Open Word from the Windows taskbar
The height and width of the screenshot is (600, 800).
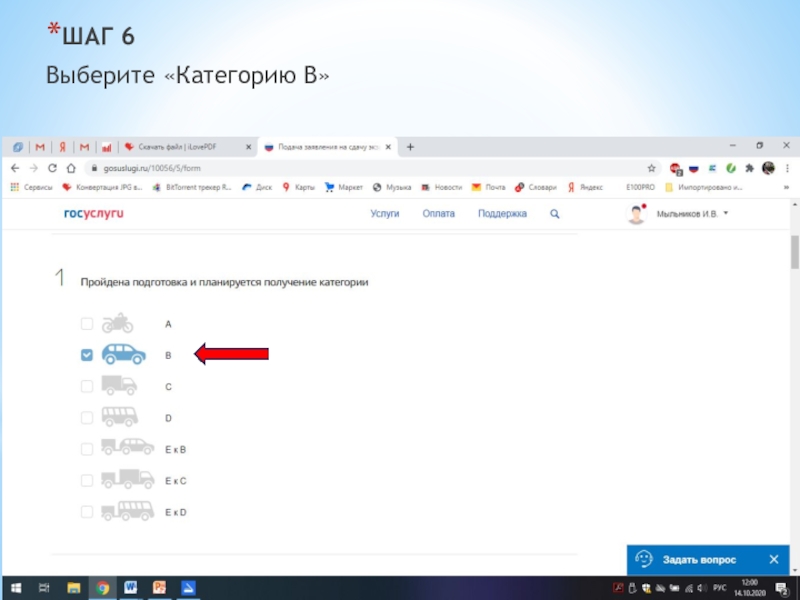click(x=130, y=587)
